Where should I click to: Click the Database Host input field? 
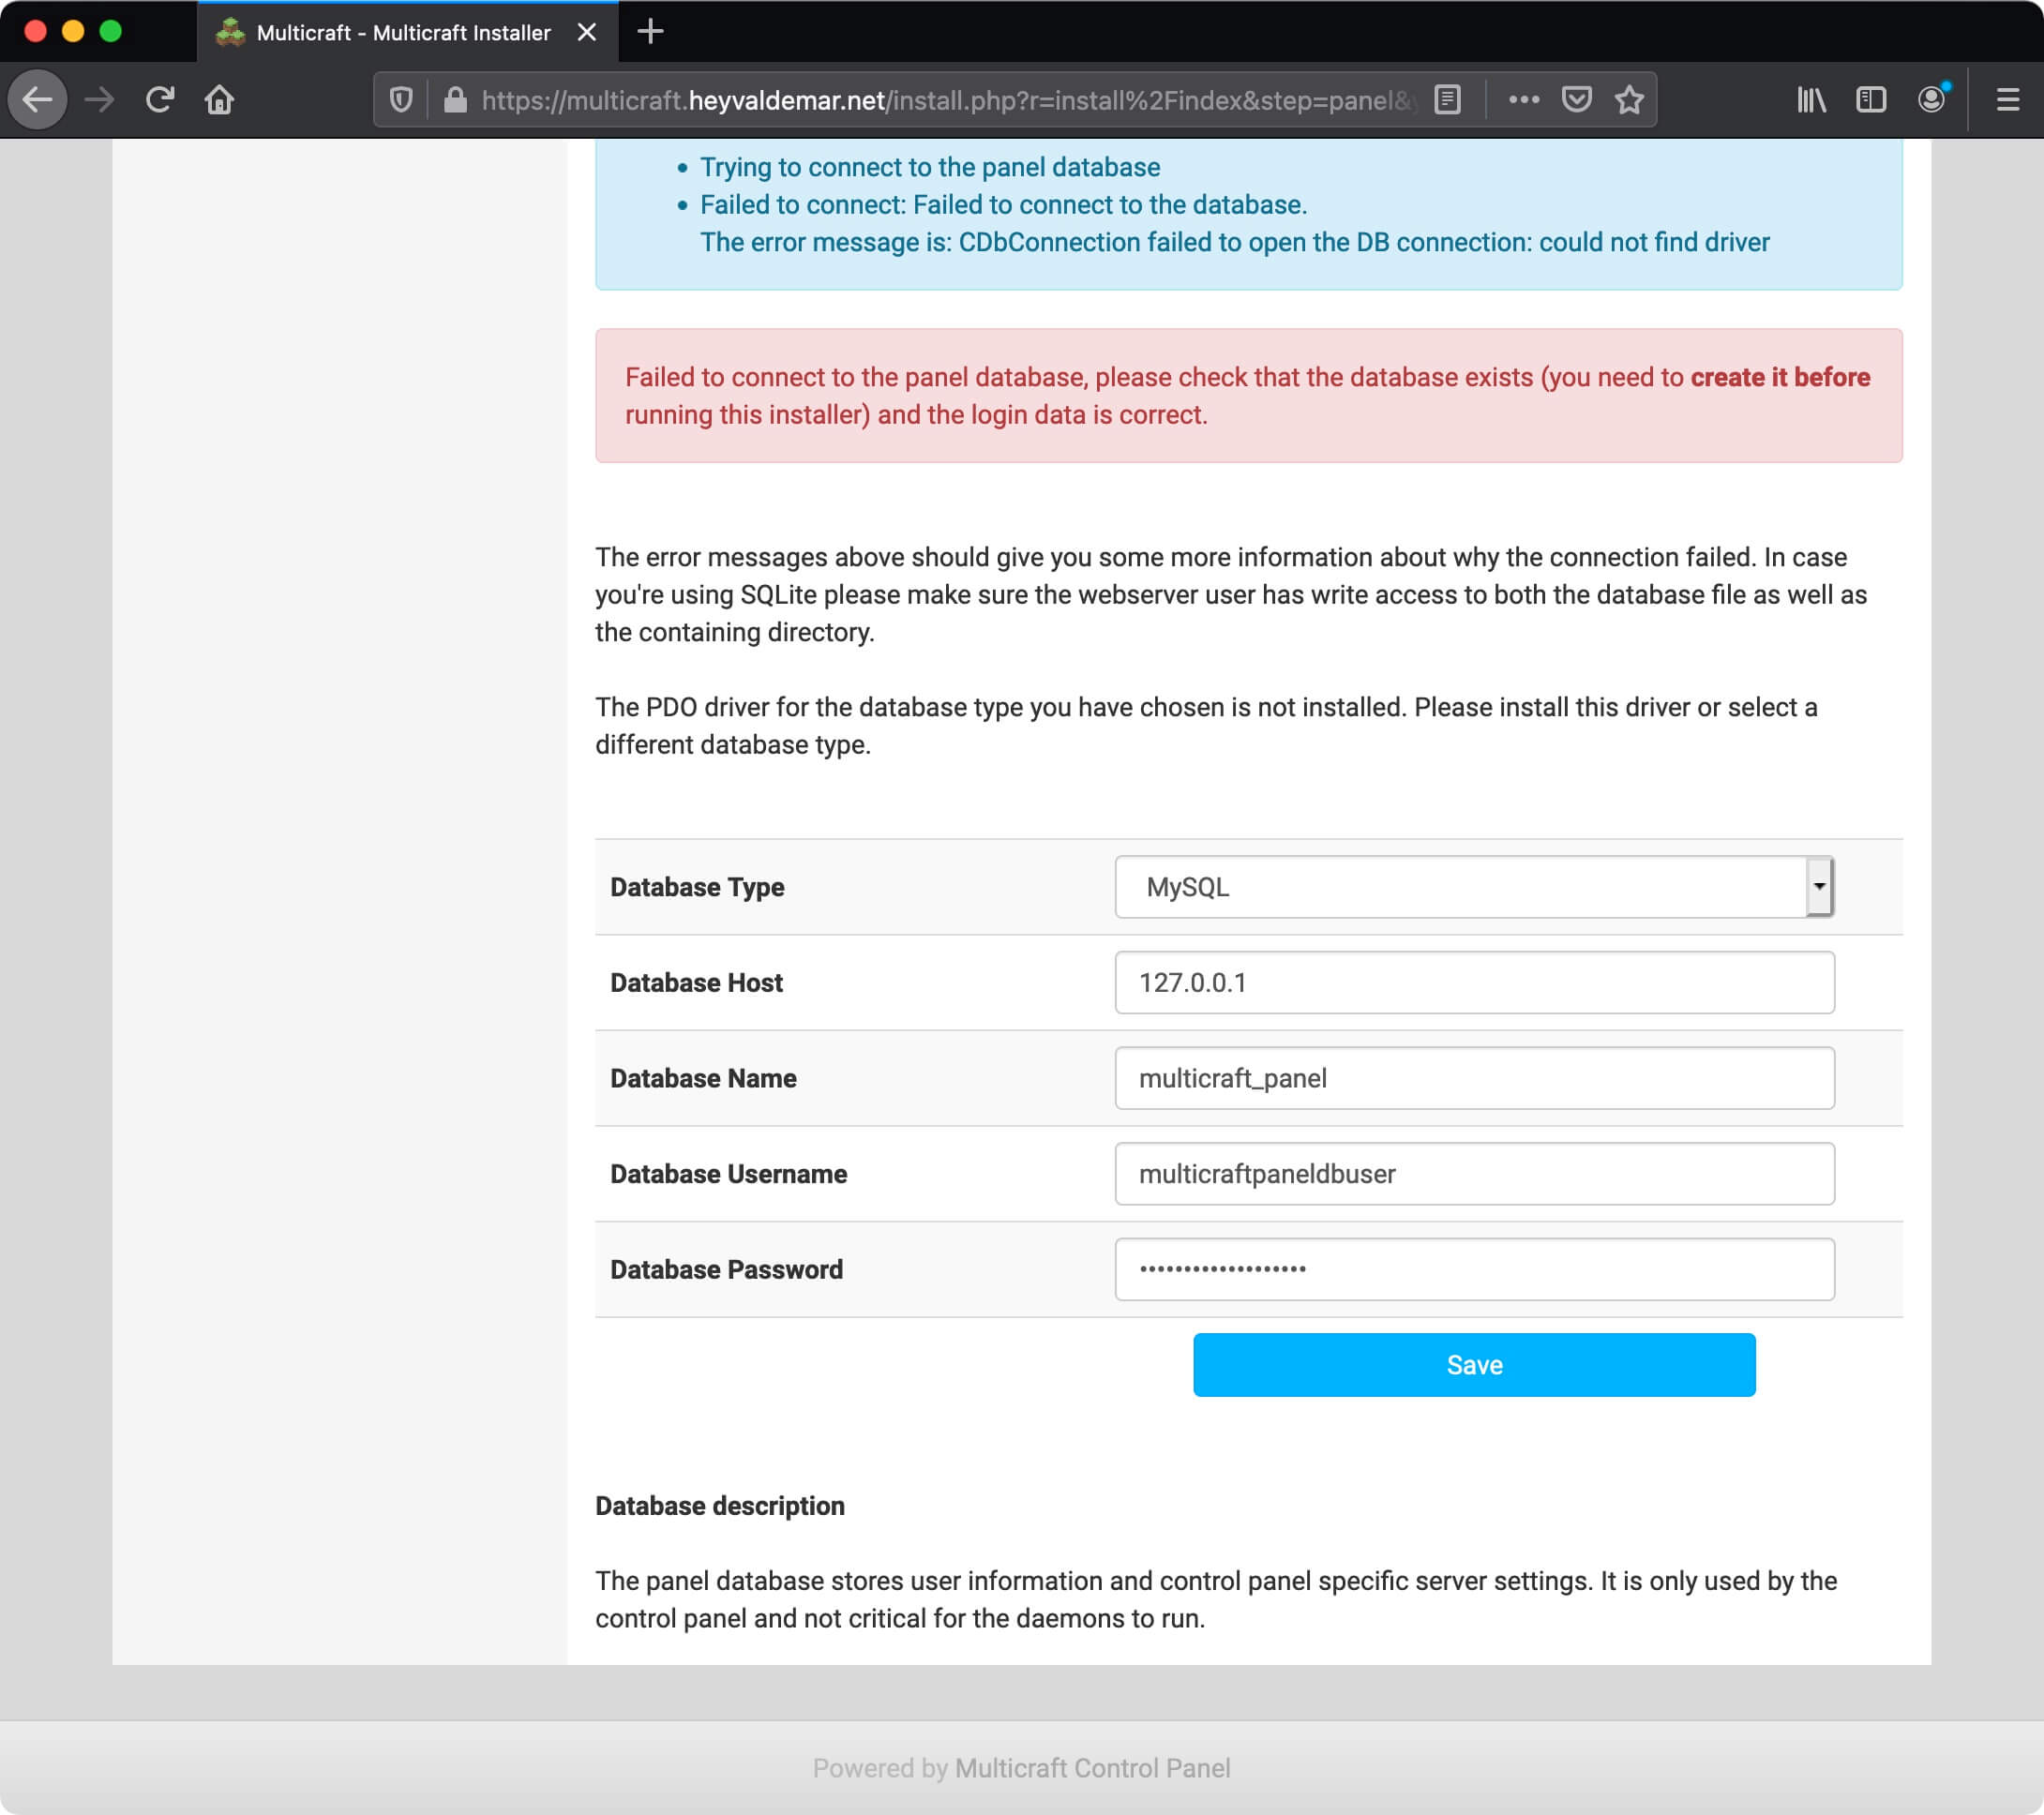pyautogui.click(x=1474, y=983)
